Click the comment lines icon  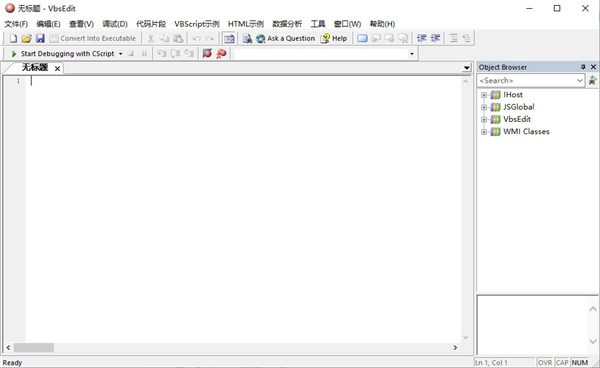pos(453,38)
